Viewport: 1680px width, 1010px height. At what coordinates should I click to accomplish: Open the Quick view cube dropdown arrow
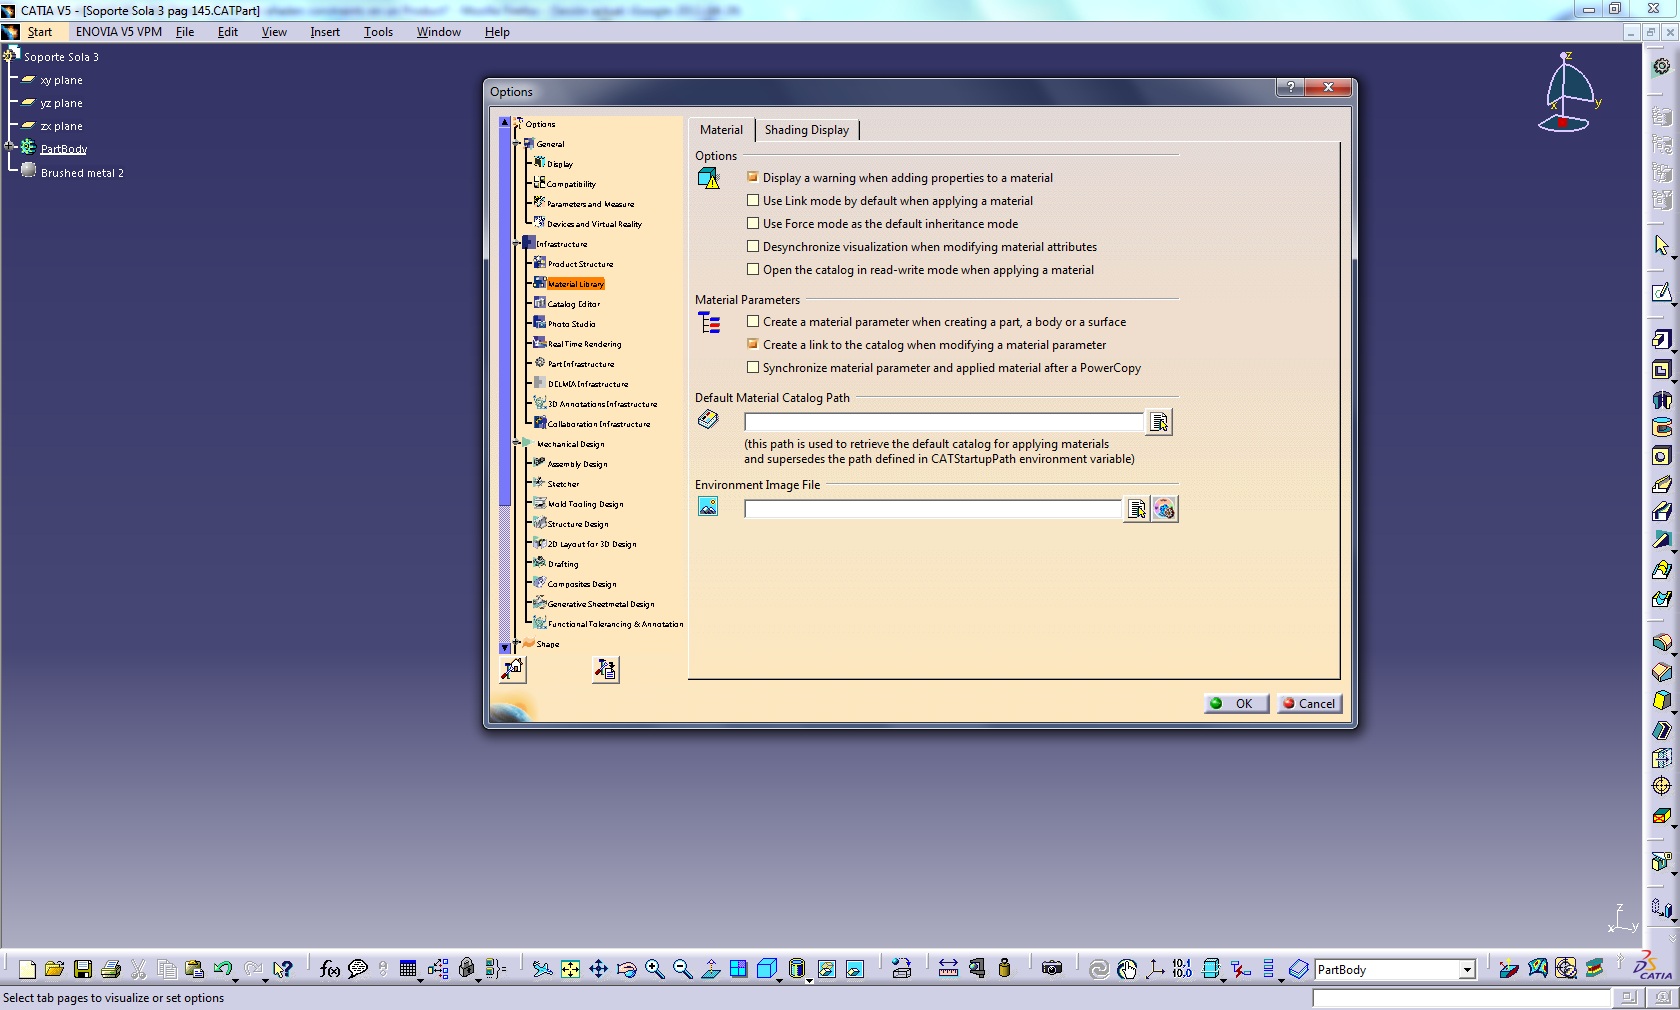pyautogui.click(x=781, y=979)
